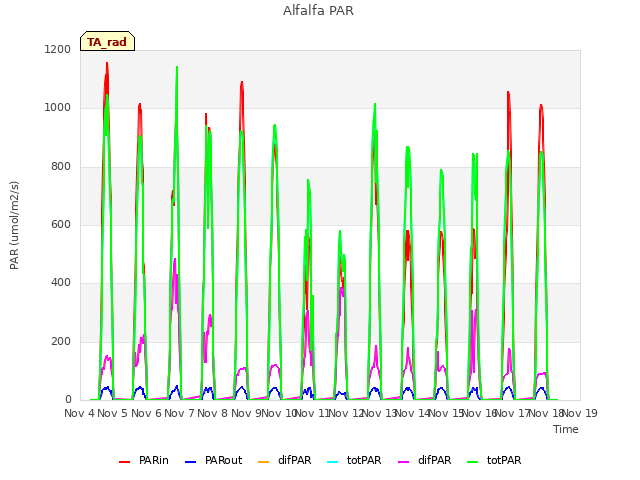Screen dimensions: 640x480
Task: Click the Nov 7 x-axis label
Action: pyautogui.click(x=179, y=413)
